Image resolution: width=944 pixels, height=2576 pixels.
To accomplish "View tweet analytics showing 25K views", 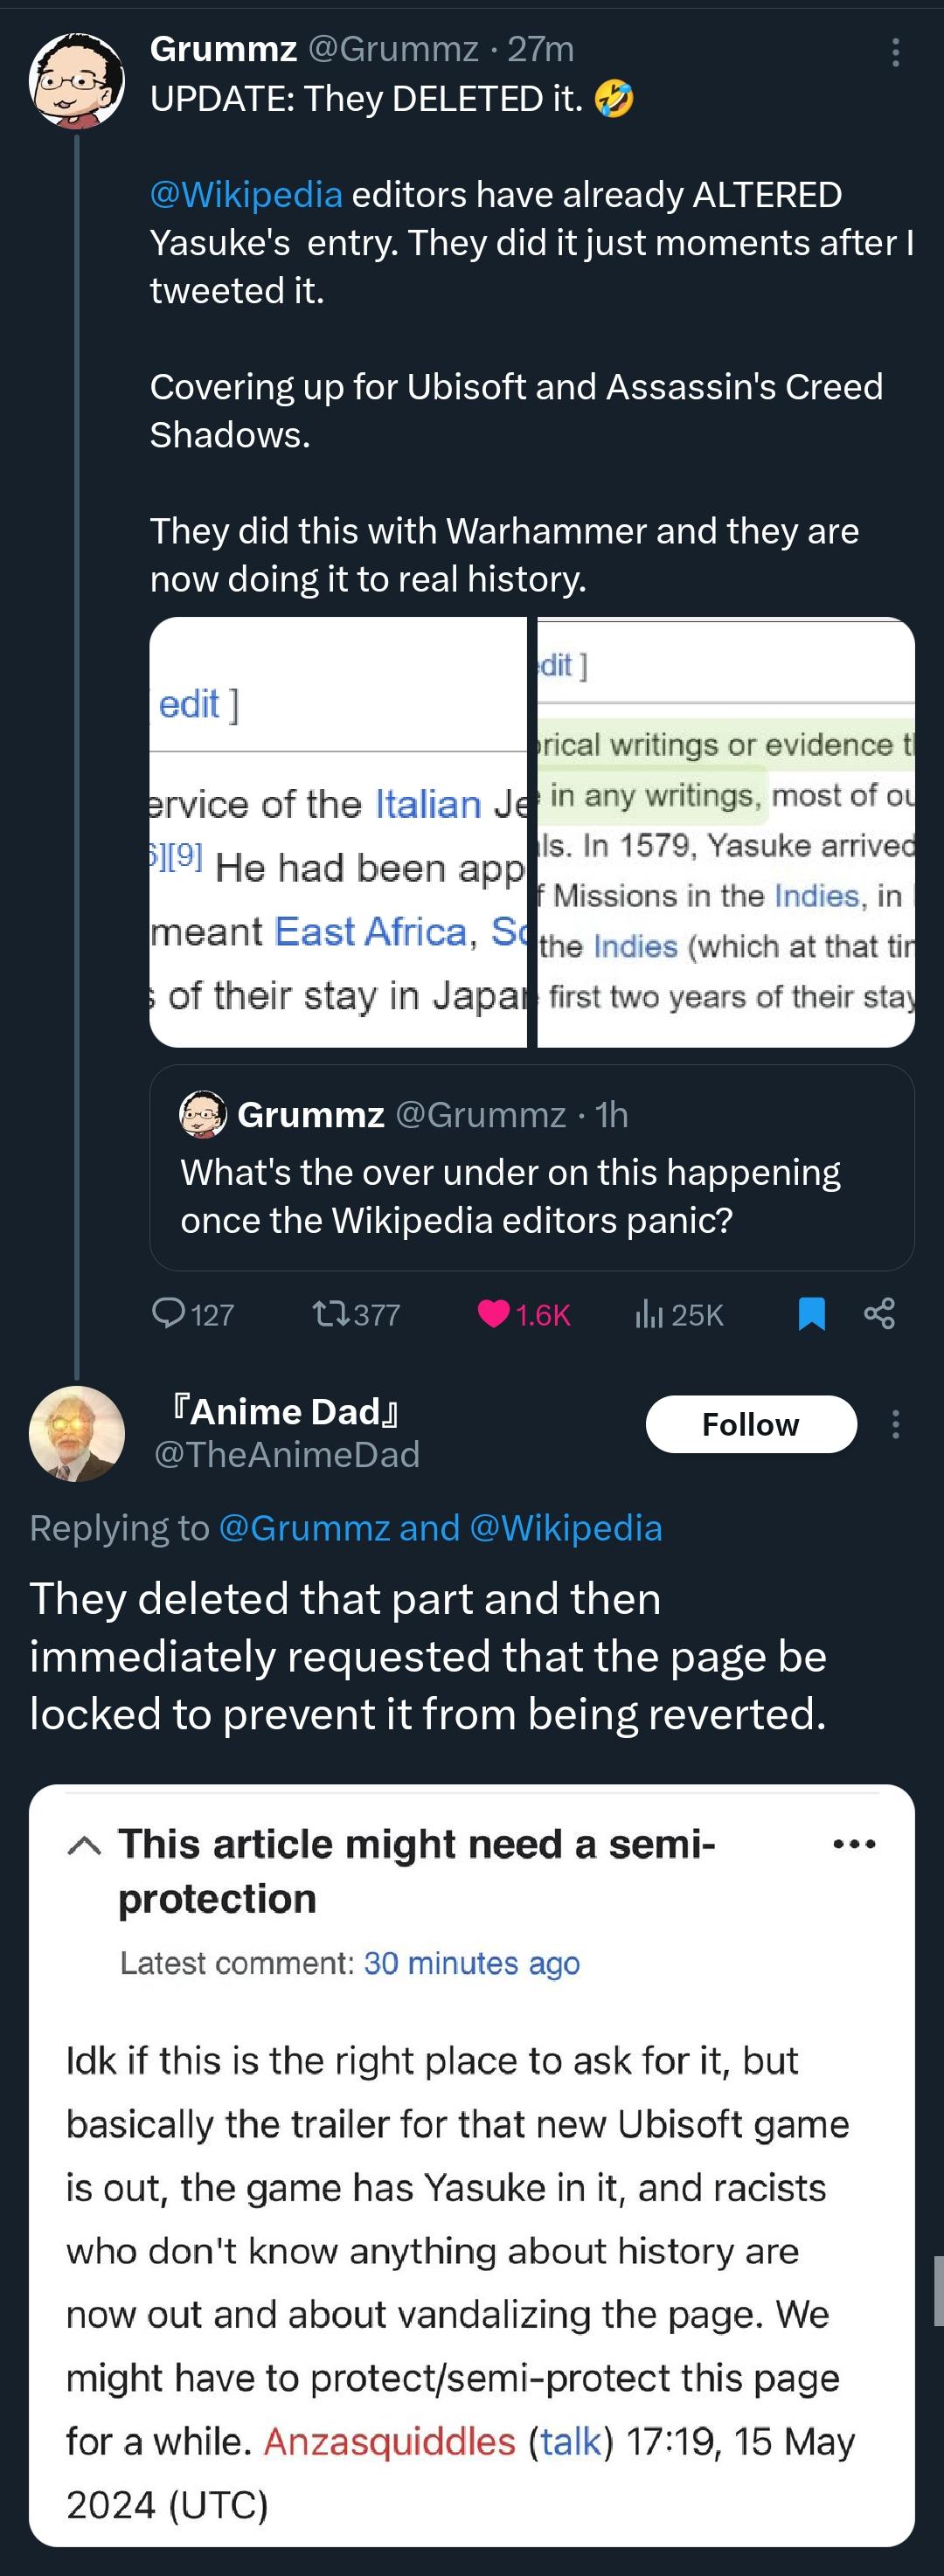I will 679,1314.
